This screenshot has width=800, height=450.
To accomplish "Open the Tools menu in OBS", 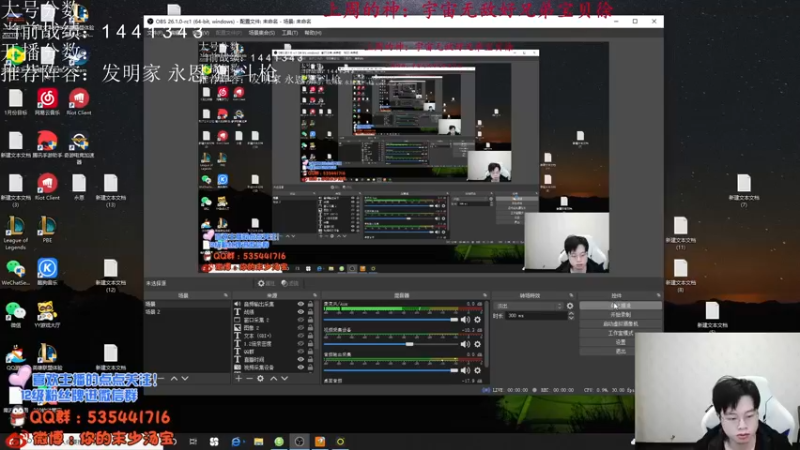I will (290, 33).
